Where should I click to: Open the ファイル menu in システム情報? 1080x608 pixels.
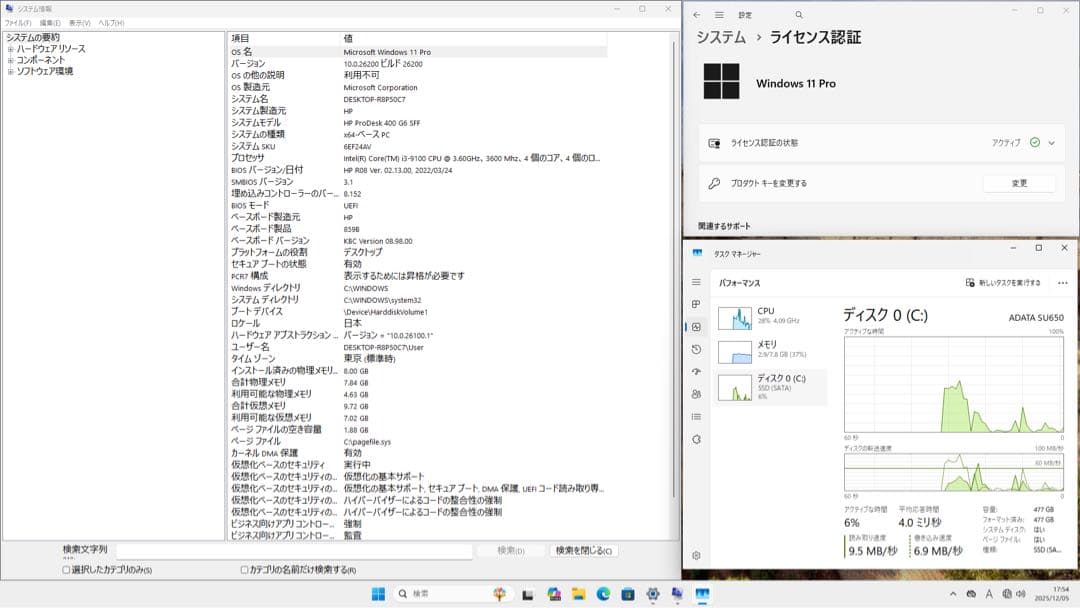click(17, 22)
